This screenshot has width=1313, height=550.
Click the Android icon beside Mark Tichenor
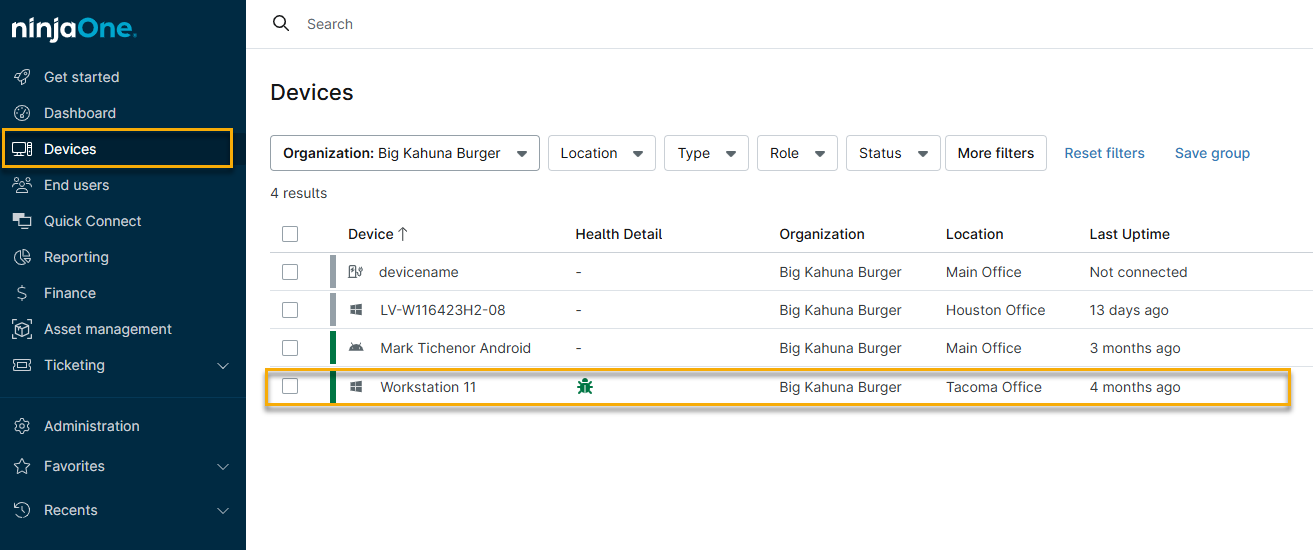[x=356, y=348]
